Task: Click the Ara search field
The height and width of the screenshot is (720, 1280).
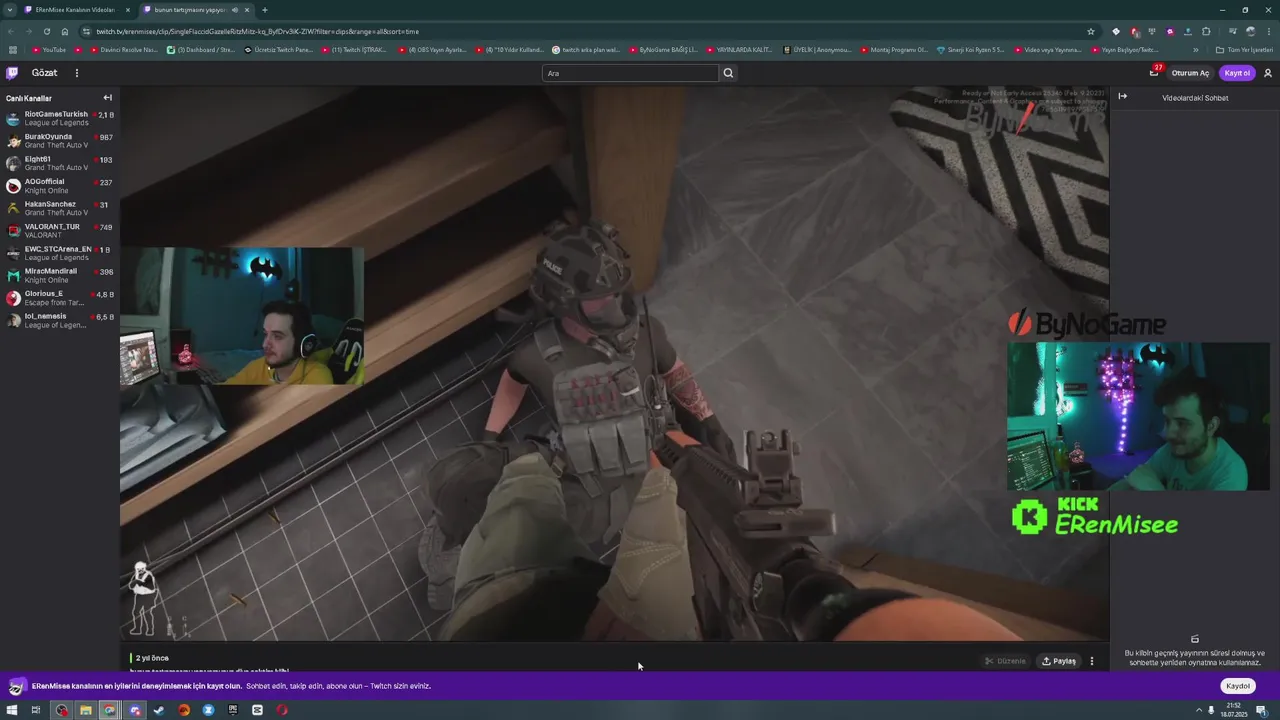Action: (630, 73)
